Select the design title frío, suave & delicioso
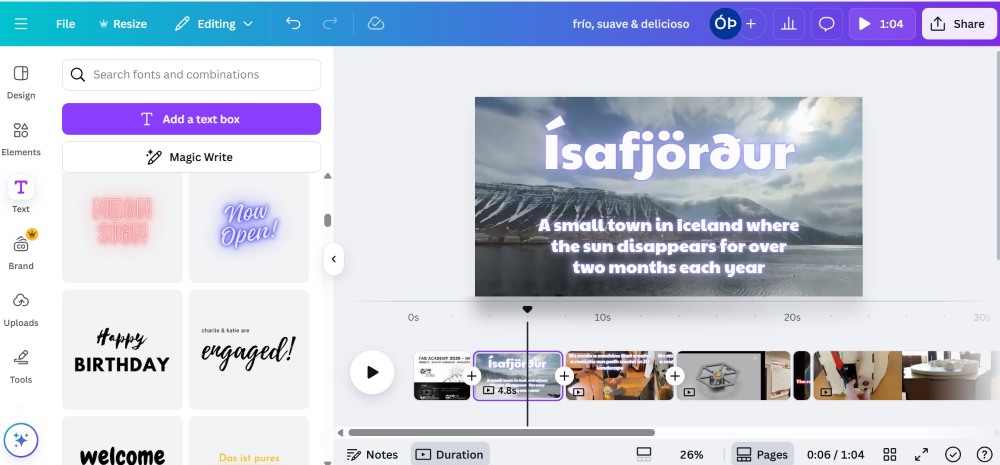 click(631, 24)
